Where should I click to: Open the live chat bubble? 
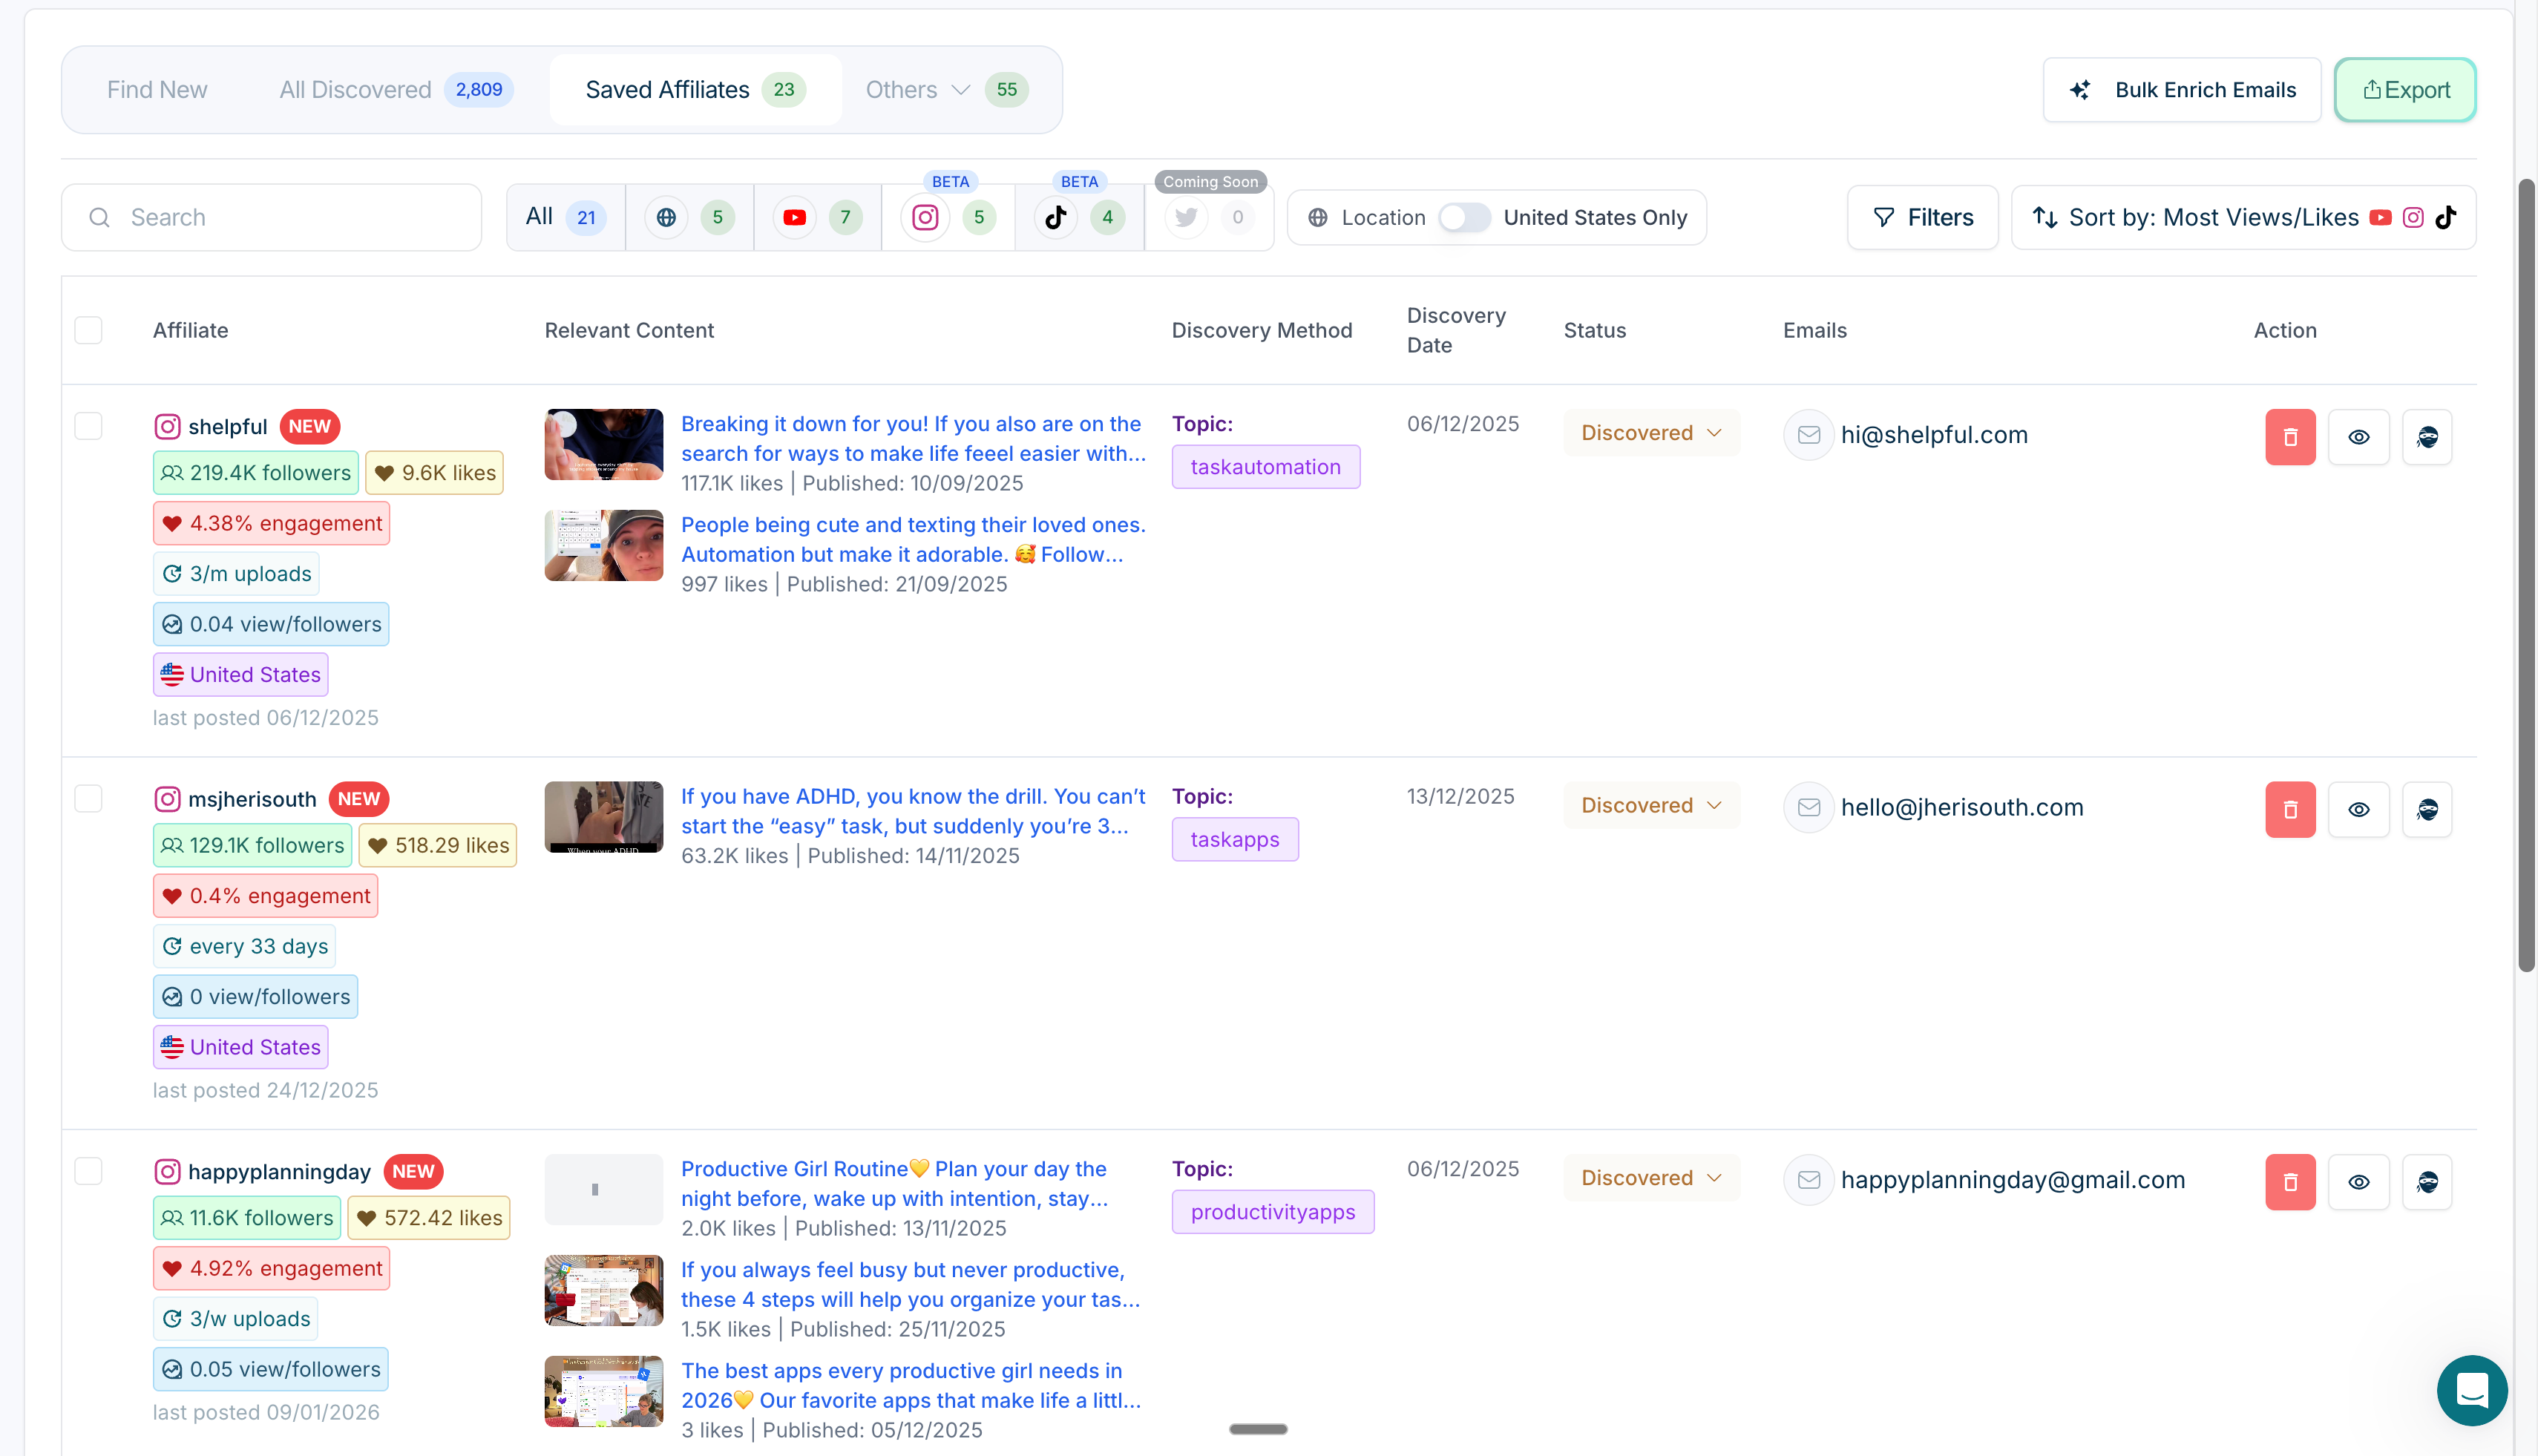[x=2472, y=1391]
